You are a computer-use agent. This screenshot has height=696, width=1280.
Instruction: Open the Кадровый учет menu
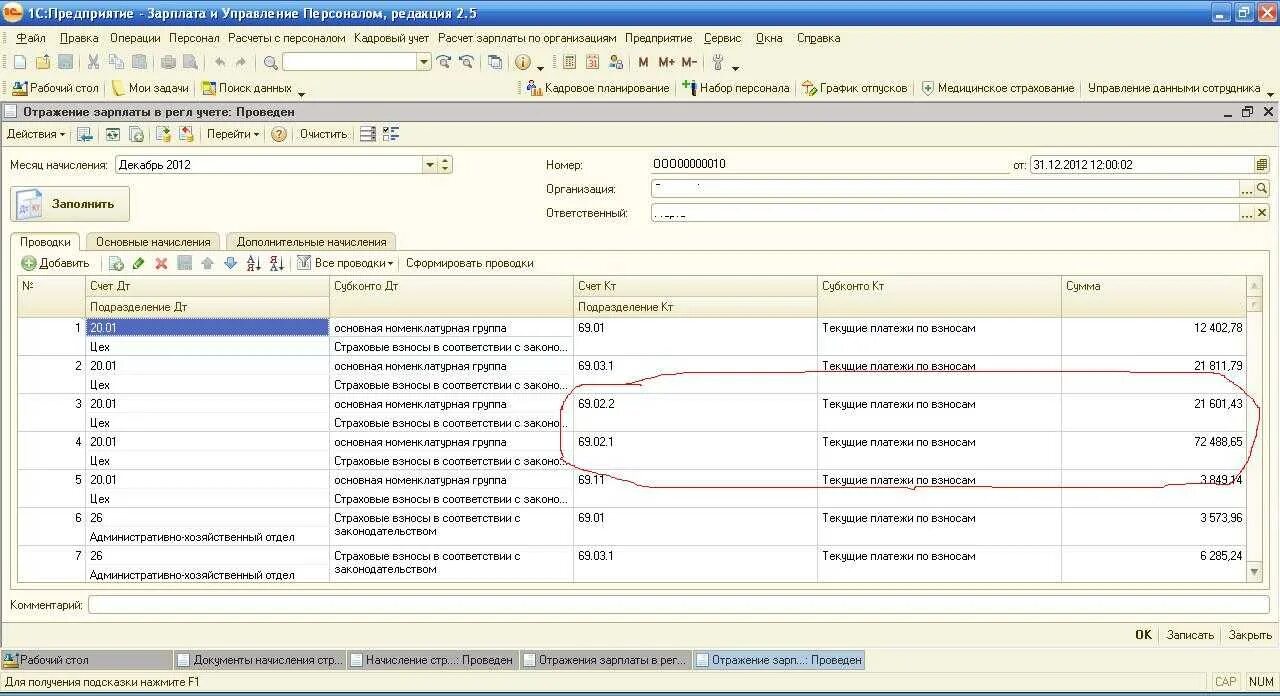coord(391,38)
